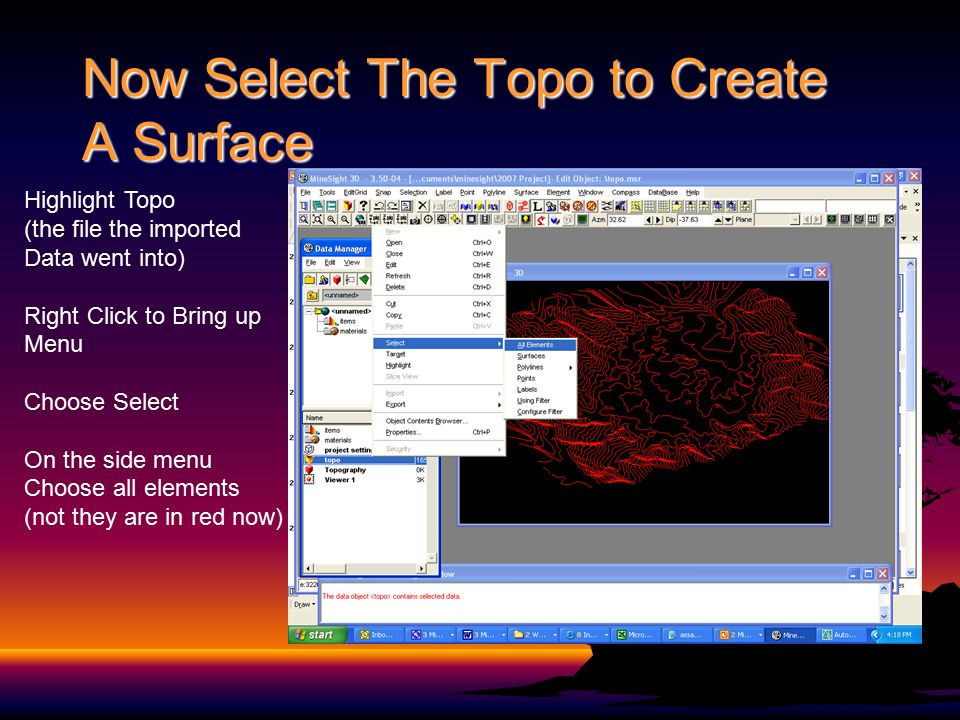Click the redo arrow toolbar icon
The height and width of the screenshot is (720, 960).
pos(392,206)
